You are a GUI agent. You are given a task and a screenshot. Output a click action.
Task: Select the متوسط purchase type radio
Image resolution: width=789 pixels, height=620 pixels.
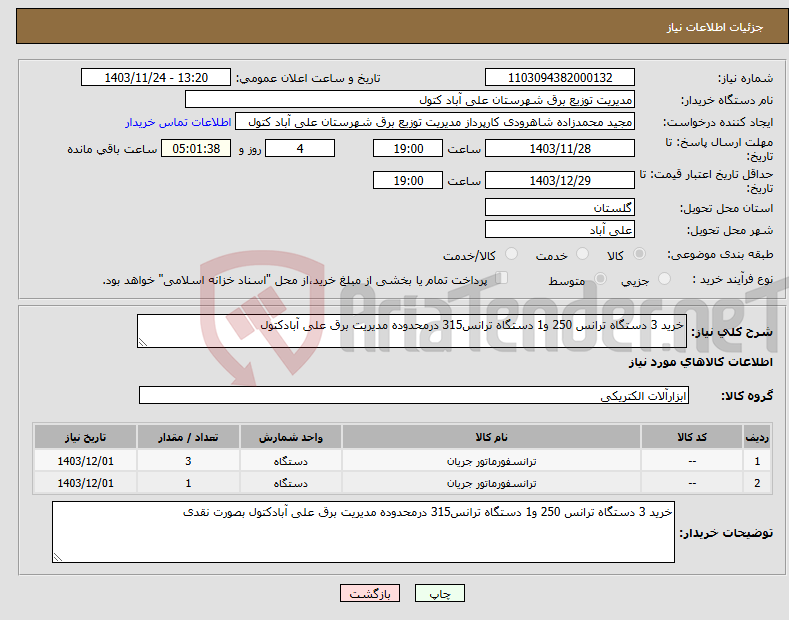tap(600, 279)
